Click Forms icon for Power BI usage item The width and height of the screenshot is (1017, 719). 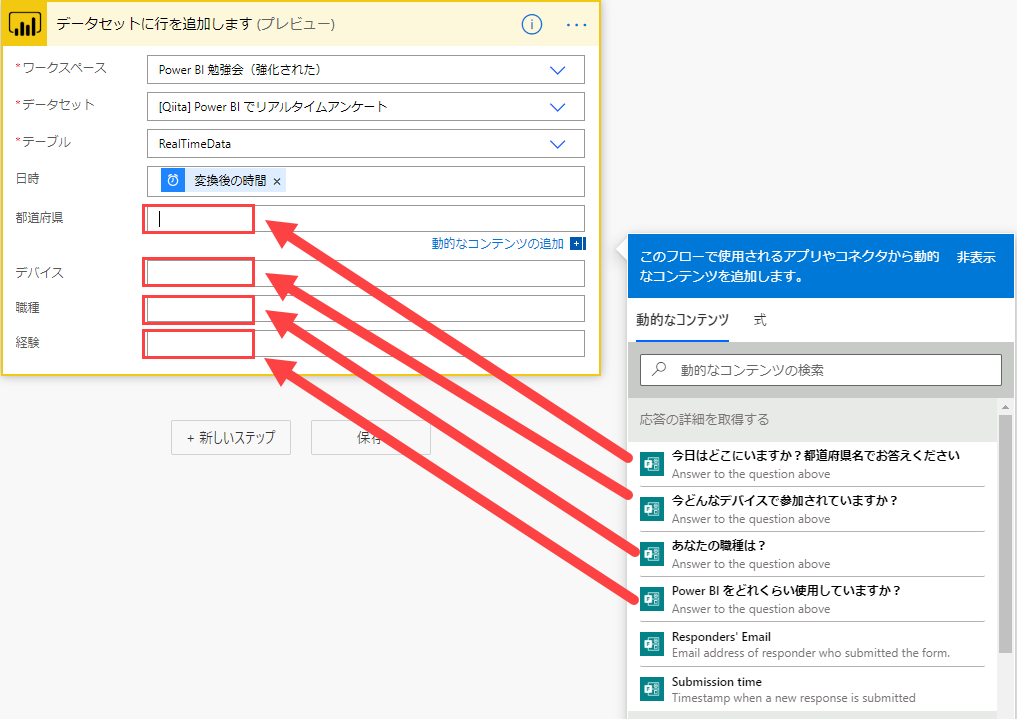coord(652,599)
